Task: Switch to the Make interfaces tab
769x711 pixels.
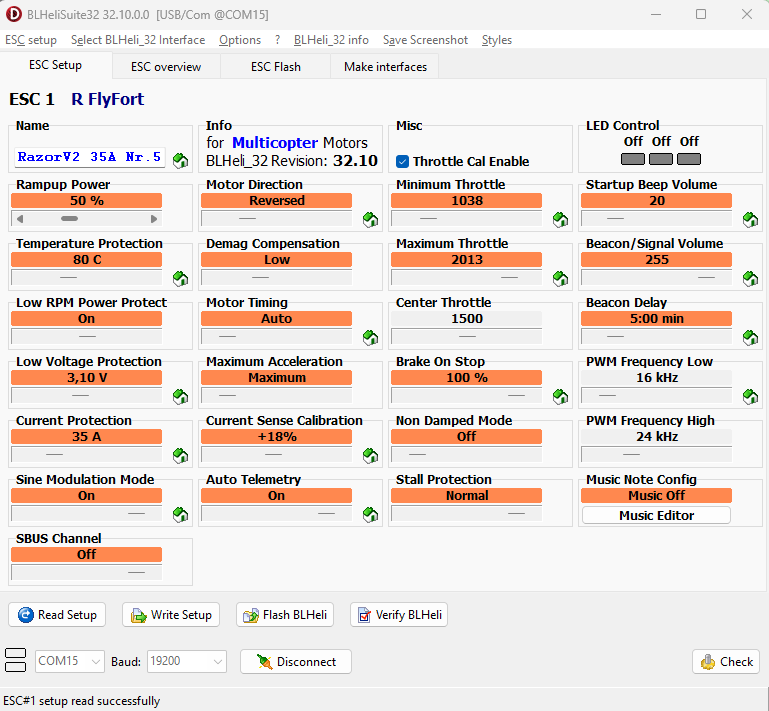Action: tap(385, 67)
